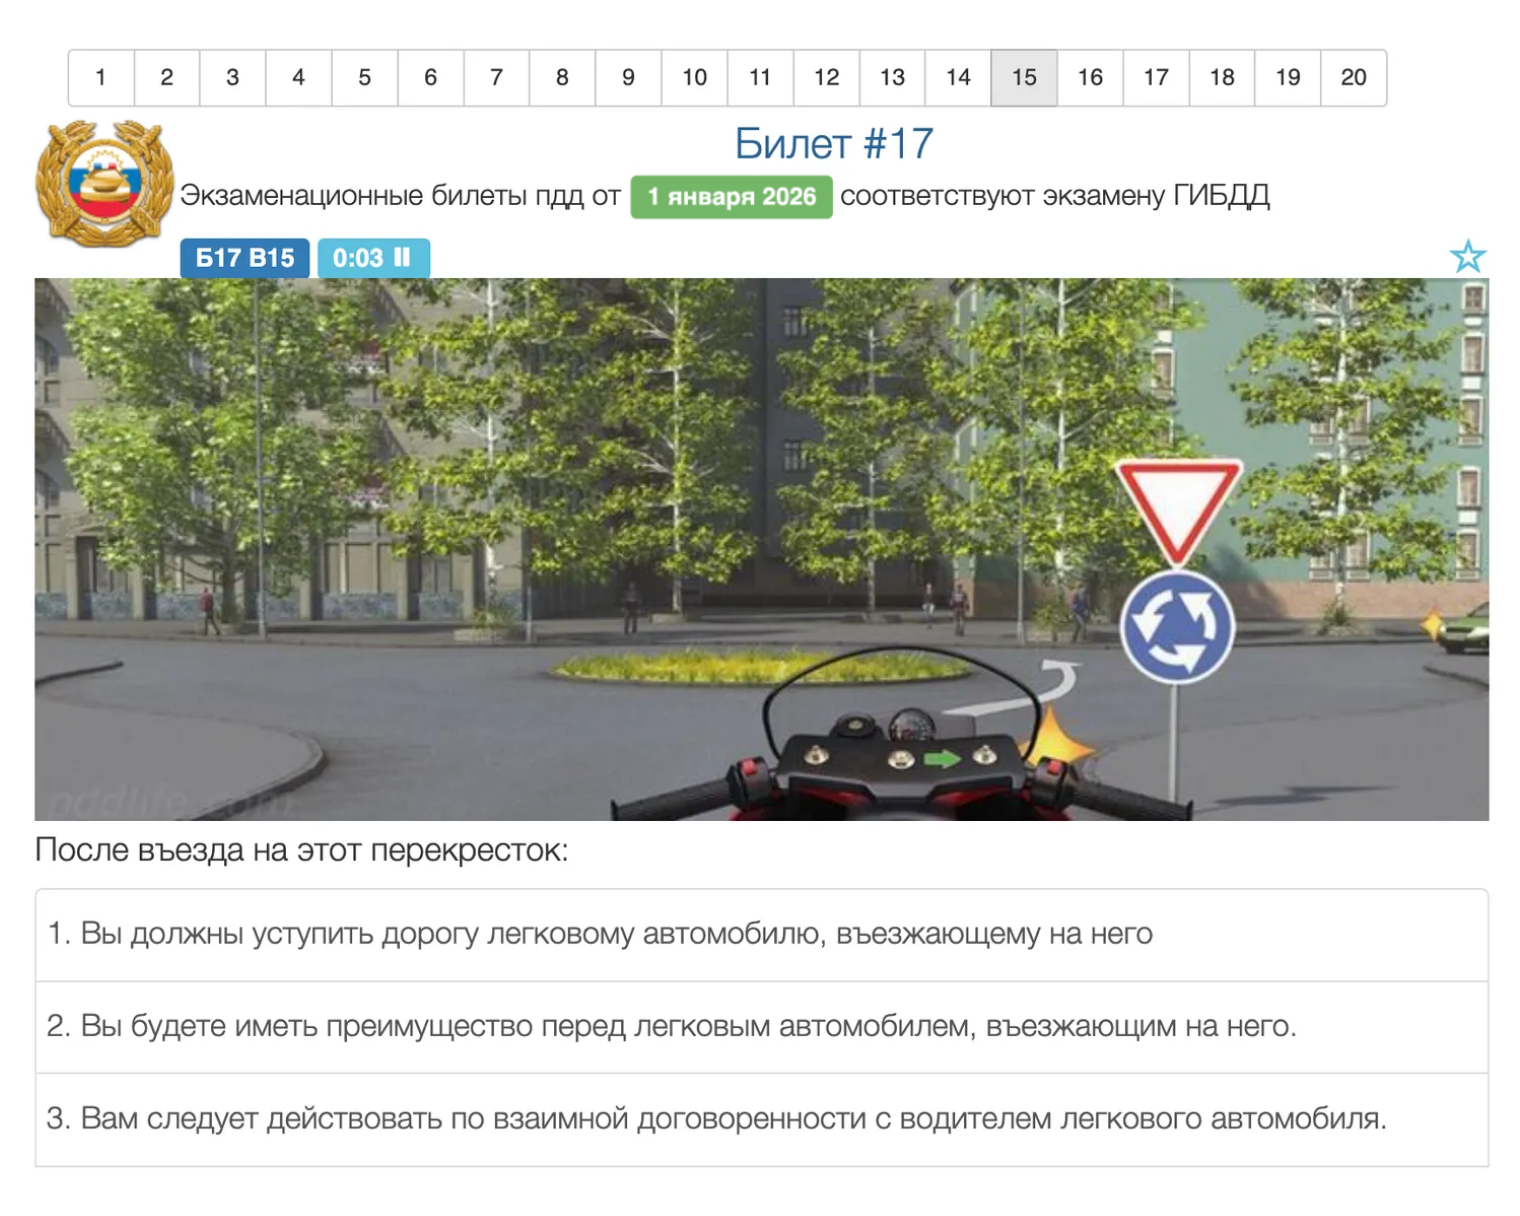
Task: Click the green "1 января 2026" date badge
Action: click(x=731, y=196)
